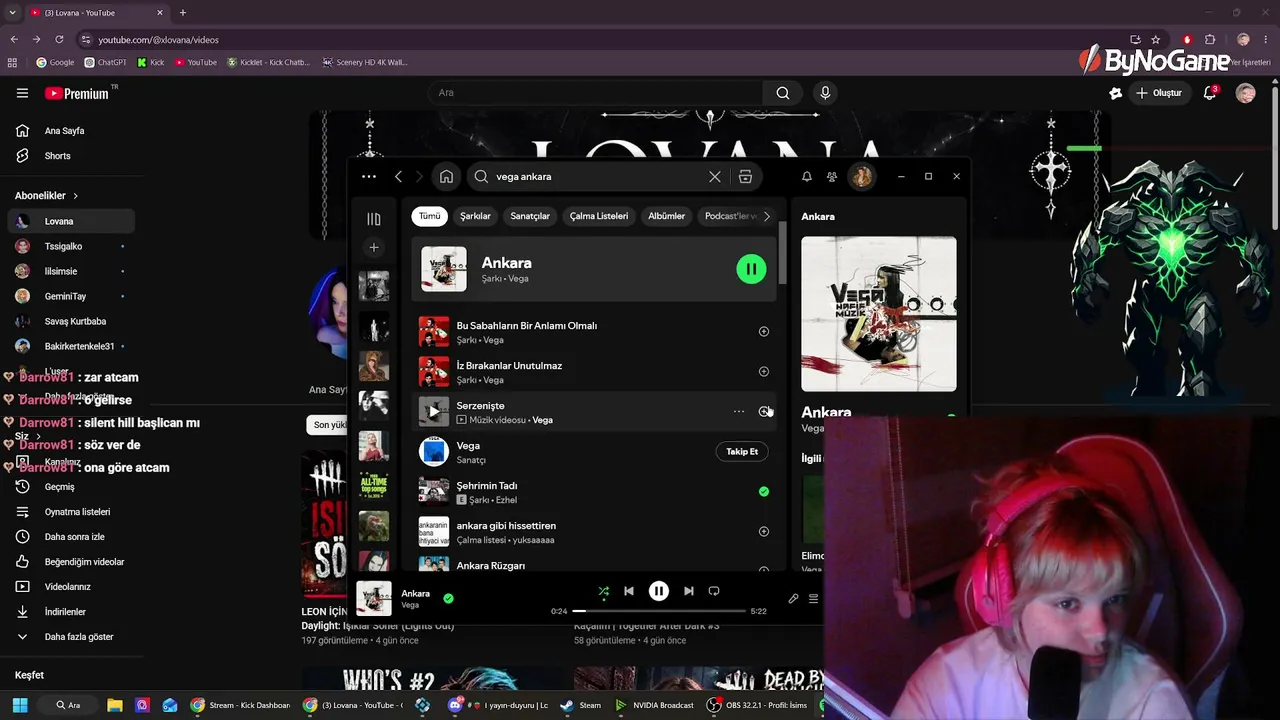This screenshot has width=1280, height=720.
Task: Open the 'Ankara' album cover in the Now Playing panel
Action: pos(879,314)
